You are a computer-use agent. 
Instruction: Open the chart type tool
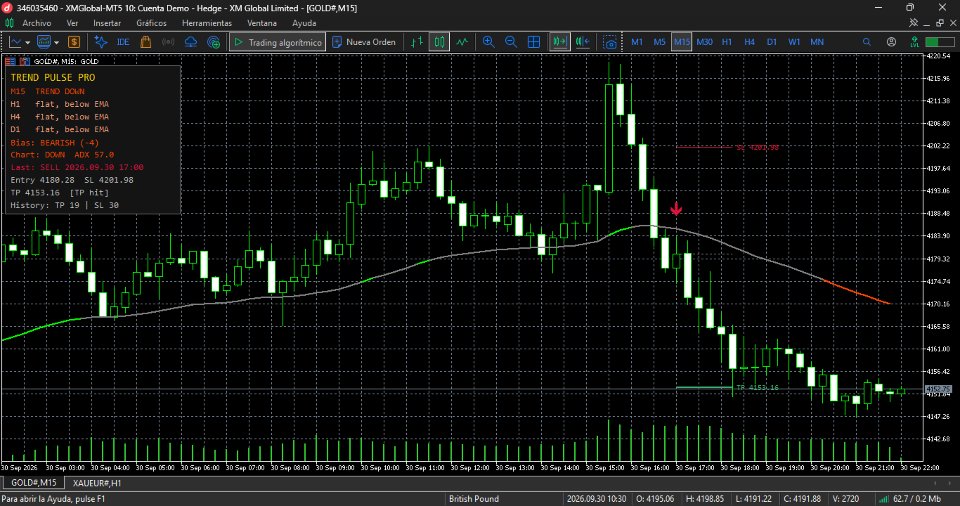click(x=15, y=42)
